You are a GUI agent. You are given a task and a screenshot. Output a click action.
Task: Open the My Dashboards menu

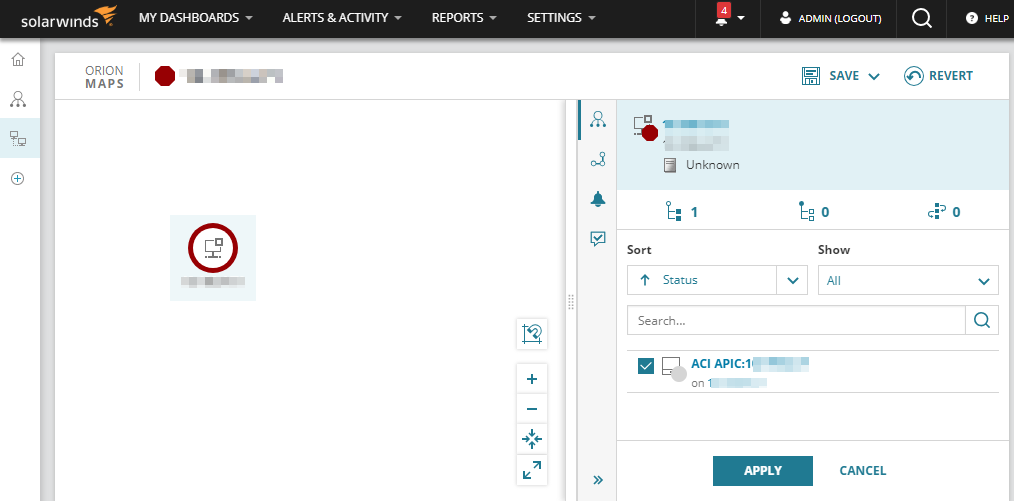(195, 18)
